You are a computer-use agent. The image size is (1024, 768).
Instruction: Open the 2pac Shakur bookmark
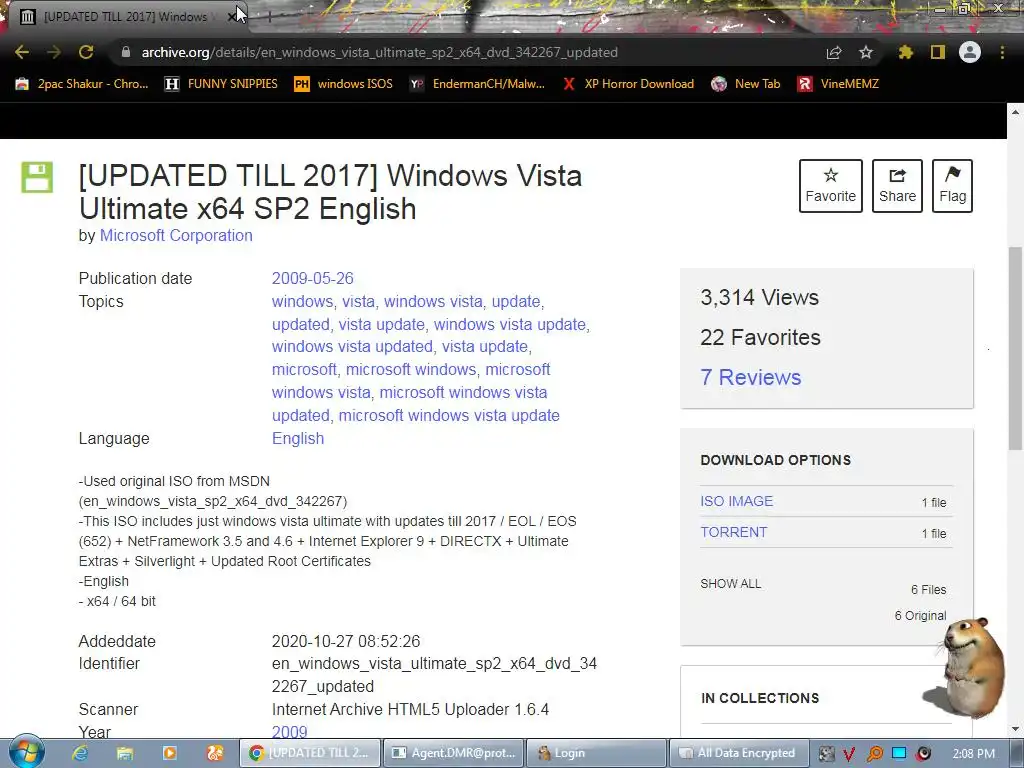(x=82, y=84)
